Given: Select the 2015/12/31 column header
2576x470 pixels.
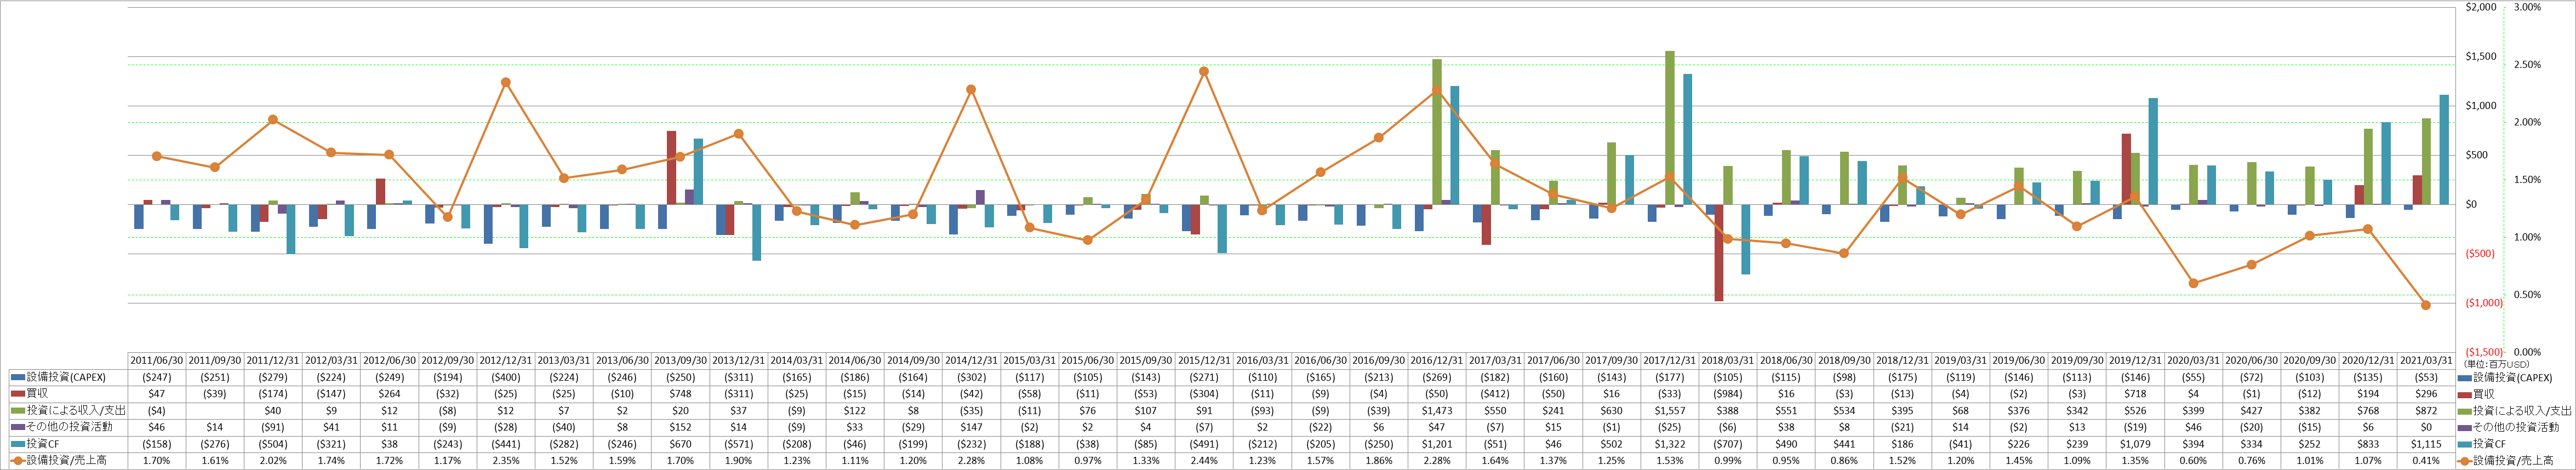Looking at the screenshot, I should pos(1204,361).
